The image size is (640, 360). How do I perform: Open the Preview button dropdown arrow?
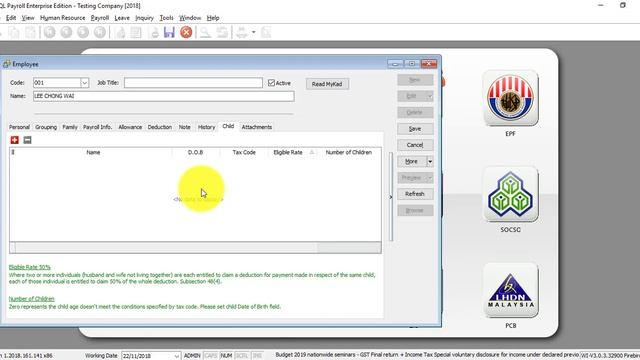click(430, 178)
